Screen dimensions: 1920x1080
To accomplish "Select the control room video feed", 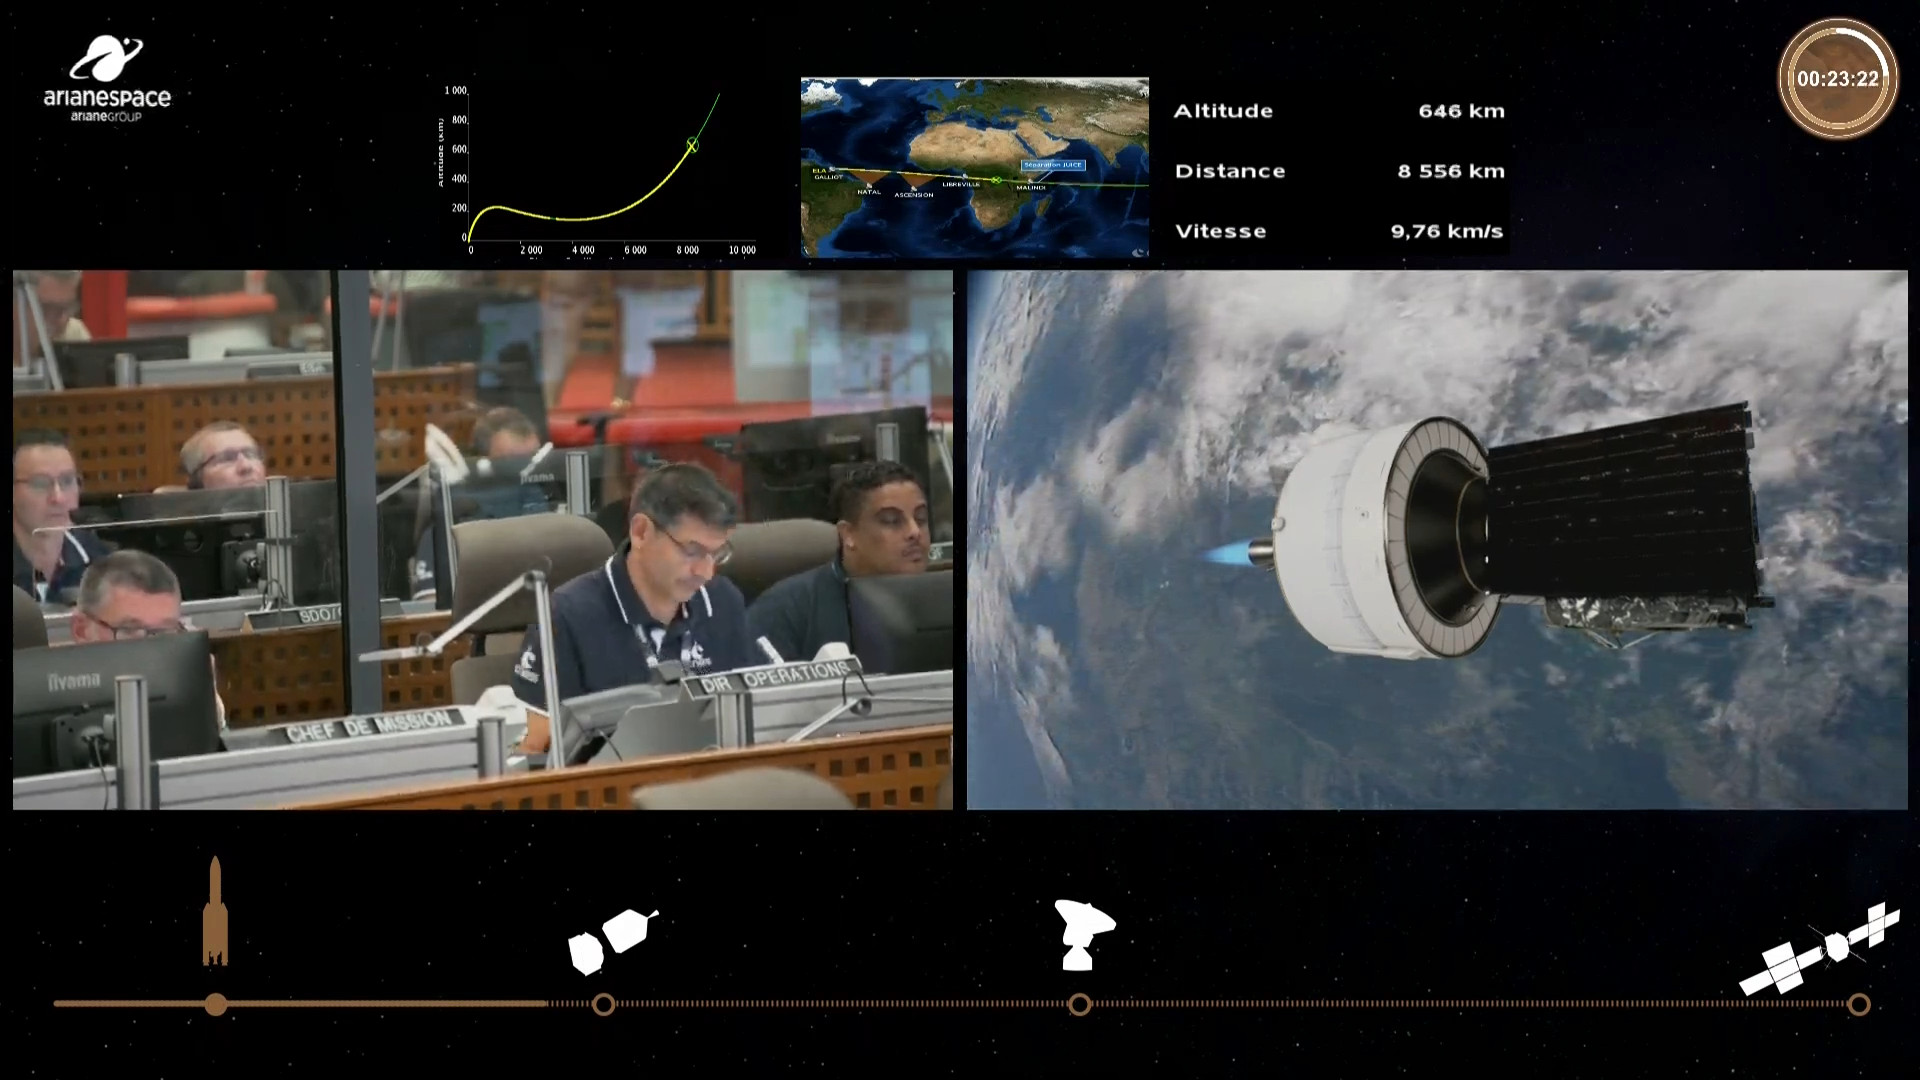I will (482, 540).
